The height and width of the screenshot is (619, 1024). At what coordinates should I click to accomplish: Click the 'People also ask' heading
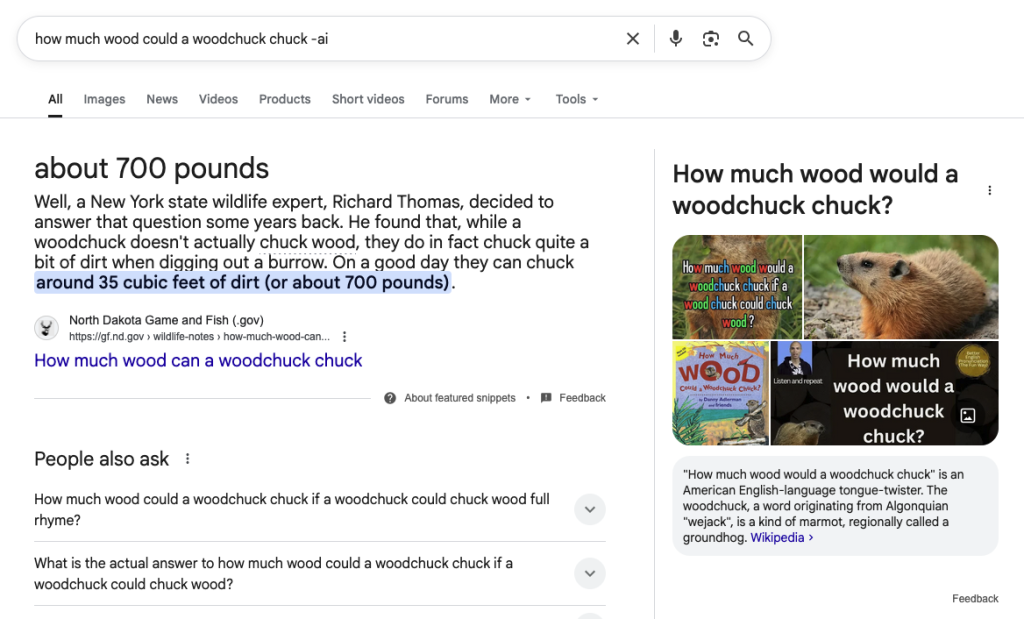point(101,459)
